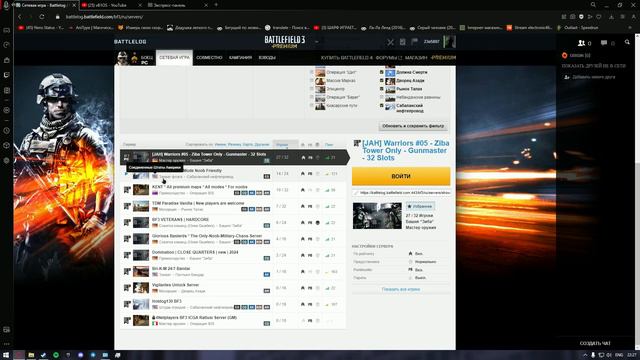The image size is (640, 360).
Task: Click the soldier portrait in navigation bar
Action: click(x=122, y=58)
